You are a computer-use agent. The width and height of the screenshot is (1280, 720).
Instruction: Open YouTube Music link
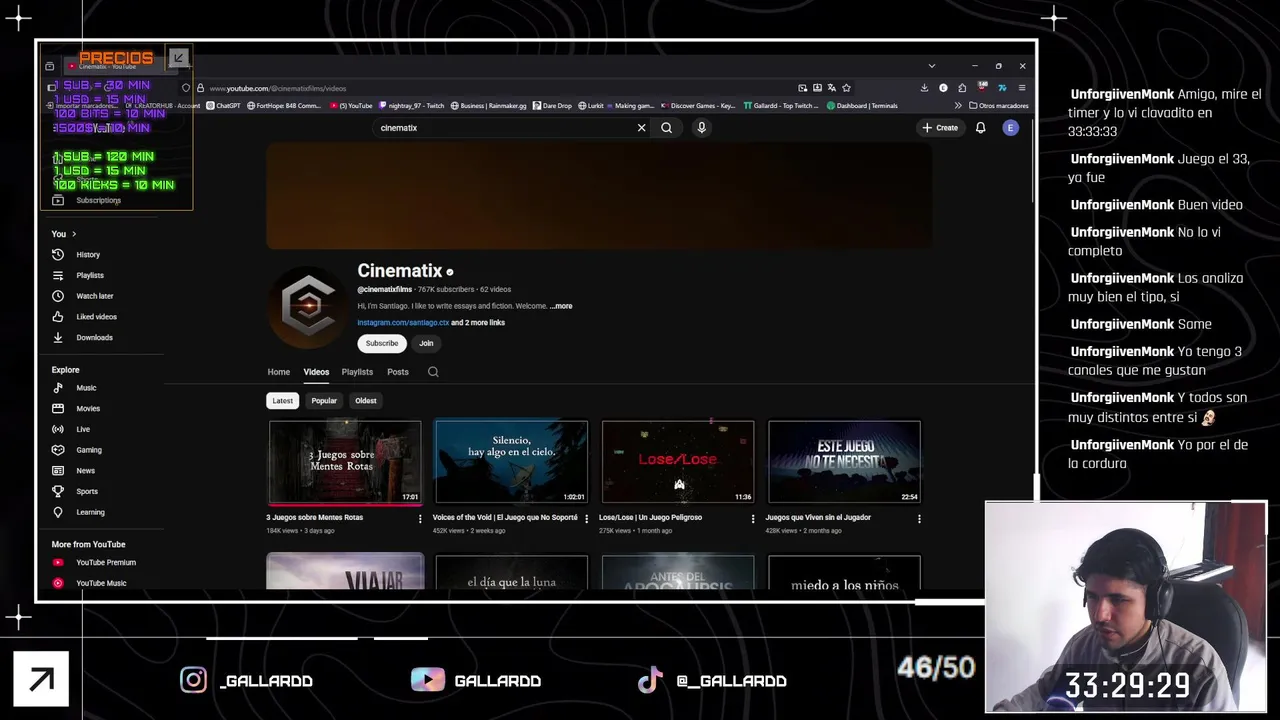point(101,583)
